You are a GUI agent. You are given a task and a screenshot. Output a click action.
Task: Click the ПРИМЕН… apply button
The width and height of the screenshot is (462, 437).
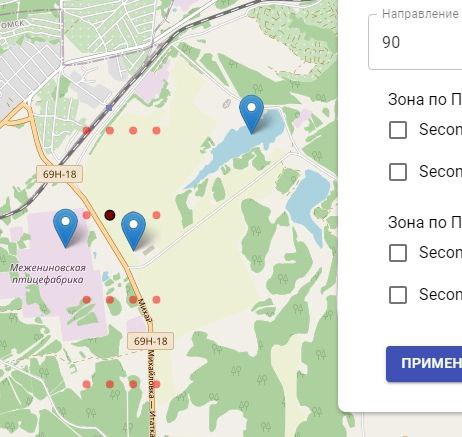[x=424, y=364]
